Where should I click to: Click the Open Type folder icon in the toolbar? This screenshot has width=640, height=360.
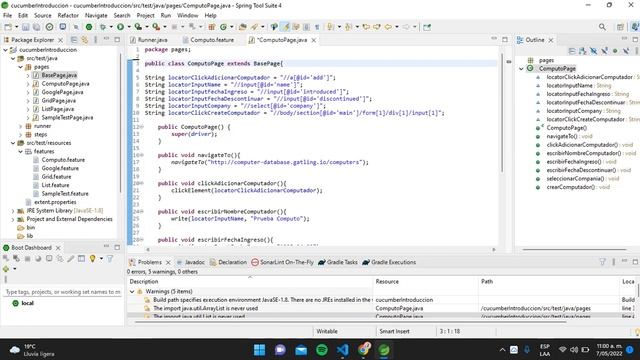tap(242, 27)
